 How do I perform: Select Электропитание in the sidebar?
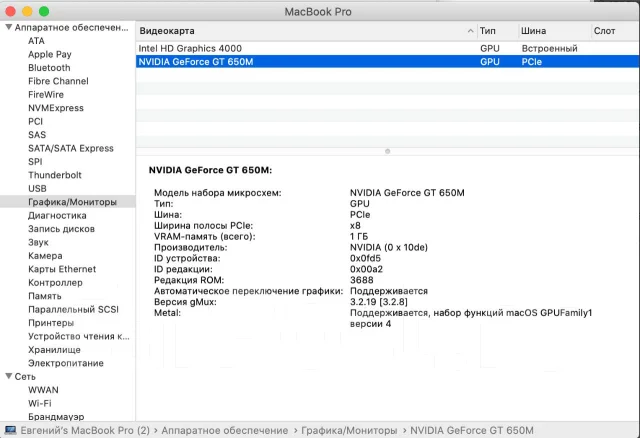tap(65, 363)
